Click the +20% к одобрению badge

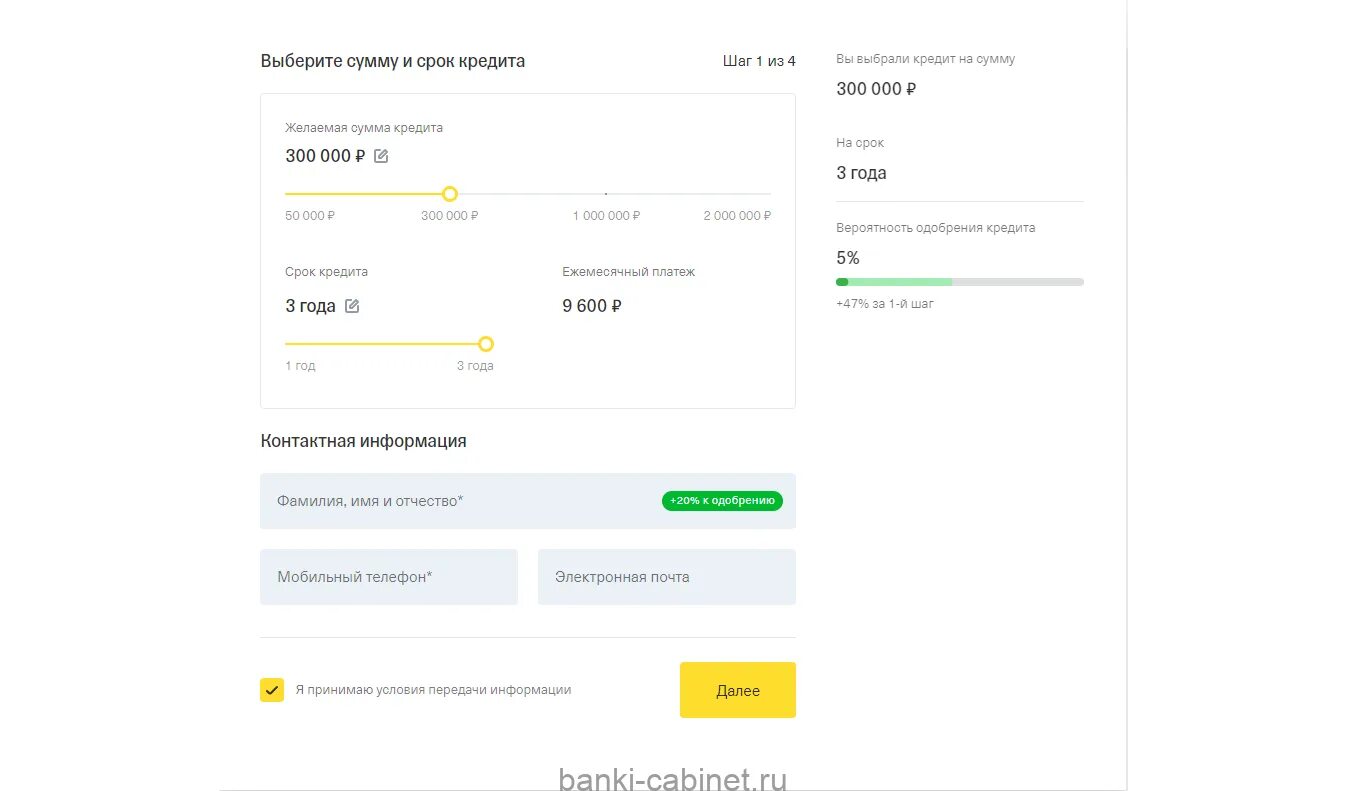(722, 501)
